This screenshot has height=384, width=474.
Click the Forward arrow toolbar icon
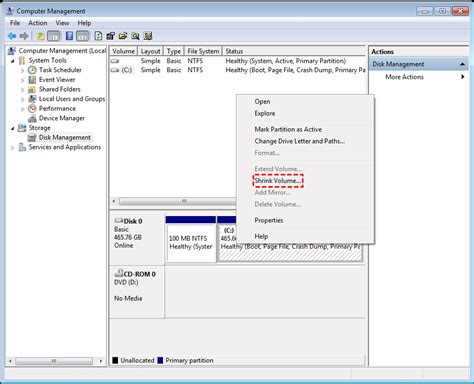(x=24, y=36)
